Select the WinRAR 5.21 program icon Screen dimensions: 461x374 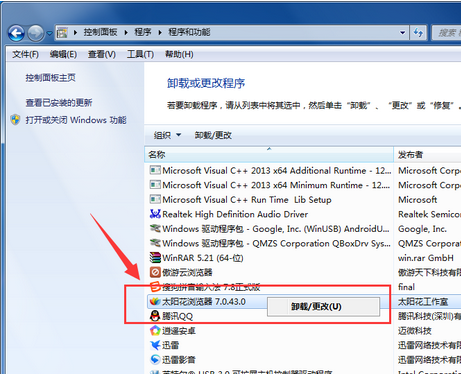[x=155, y=258]
